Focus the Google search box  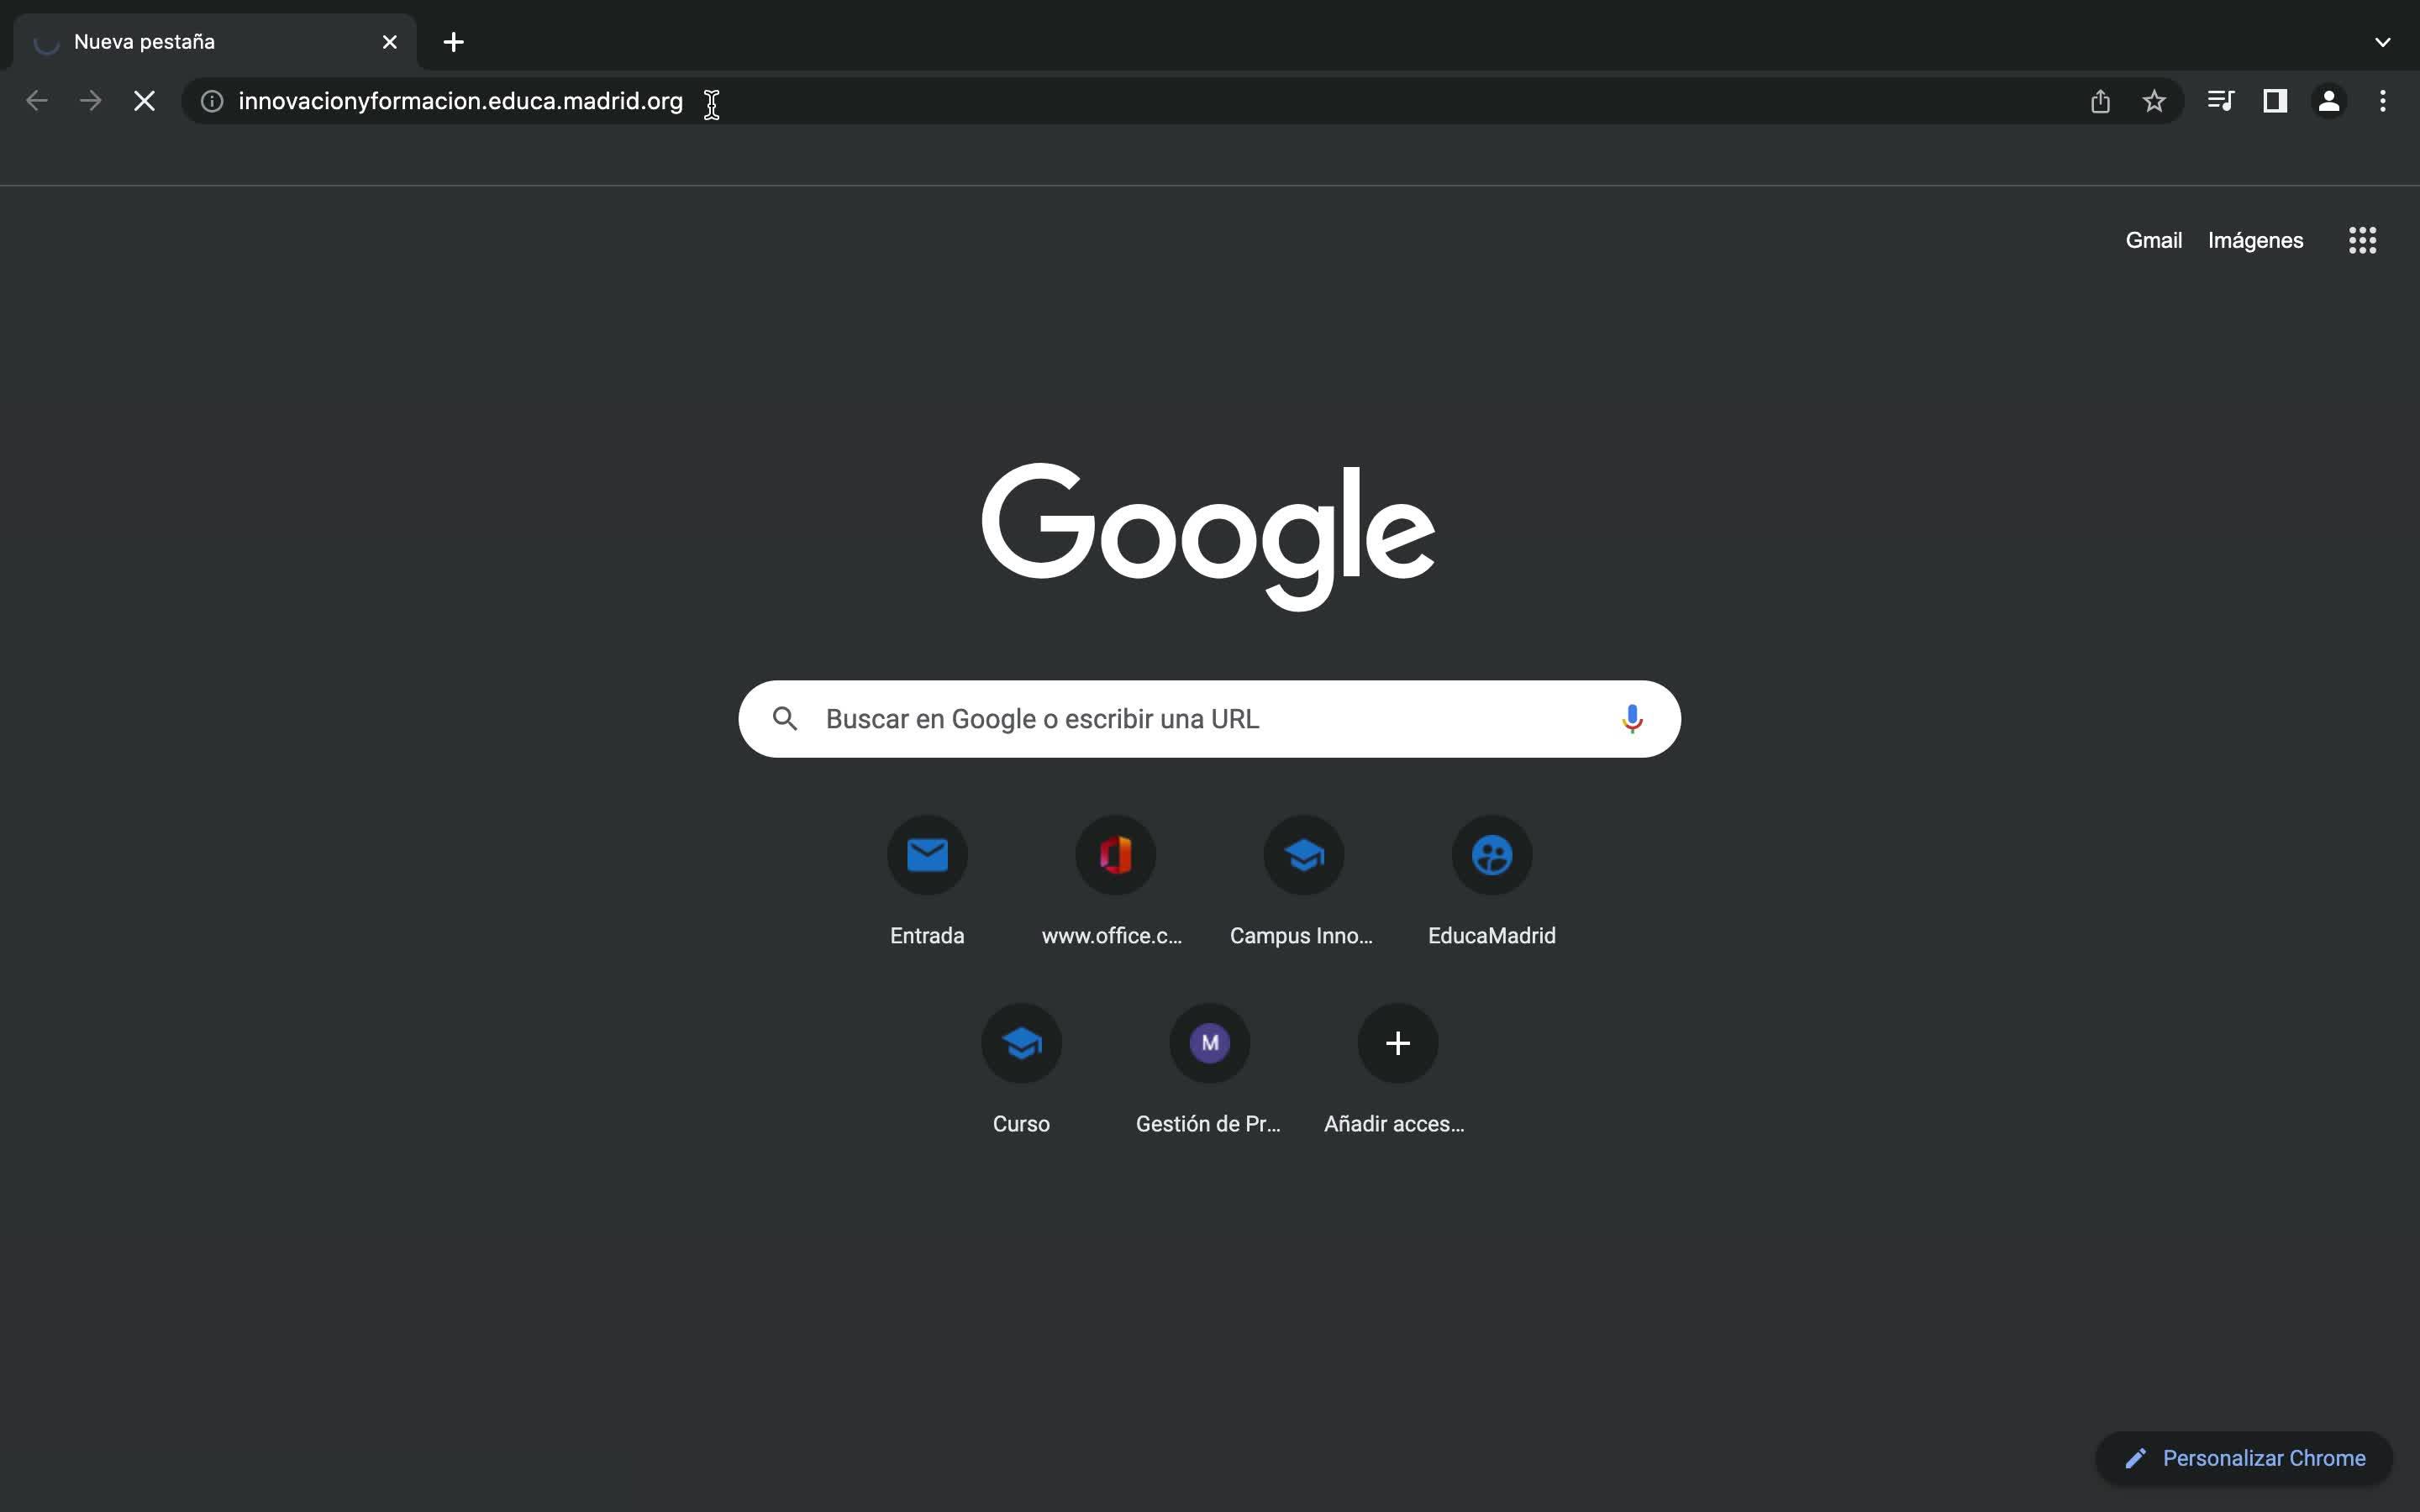[1200, 719]
